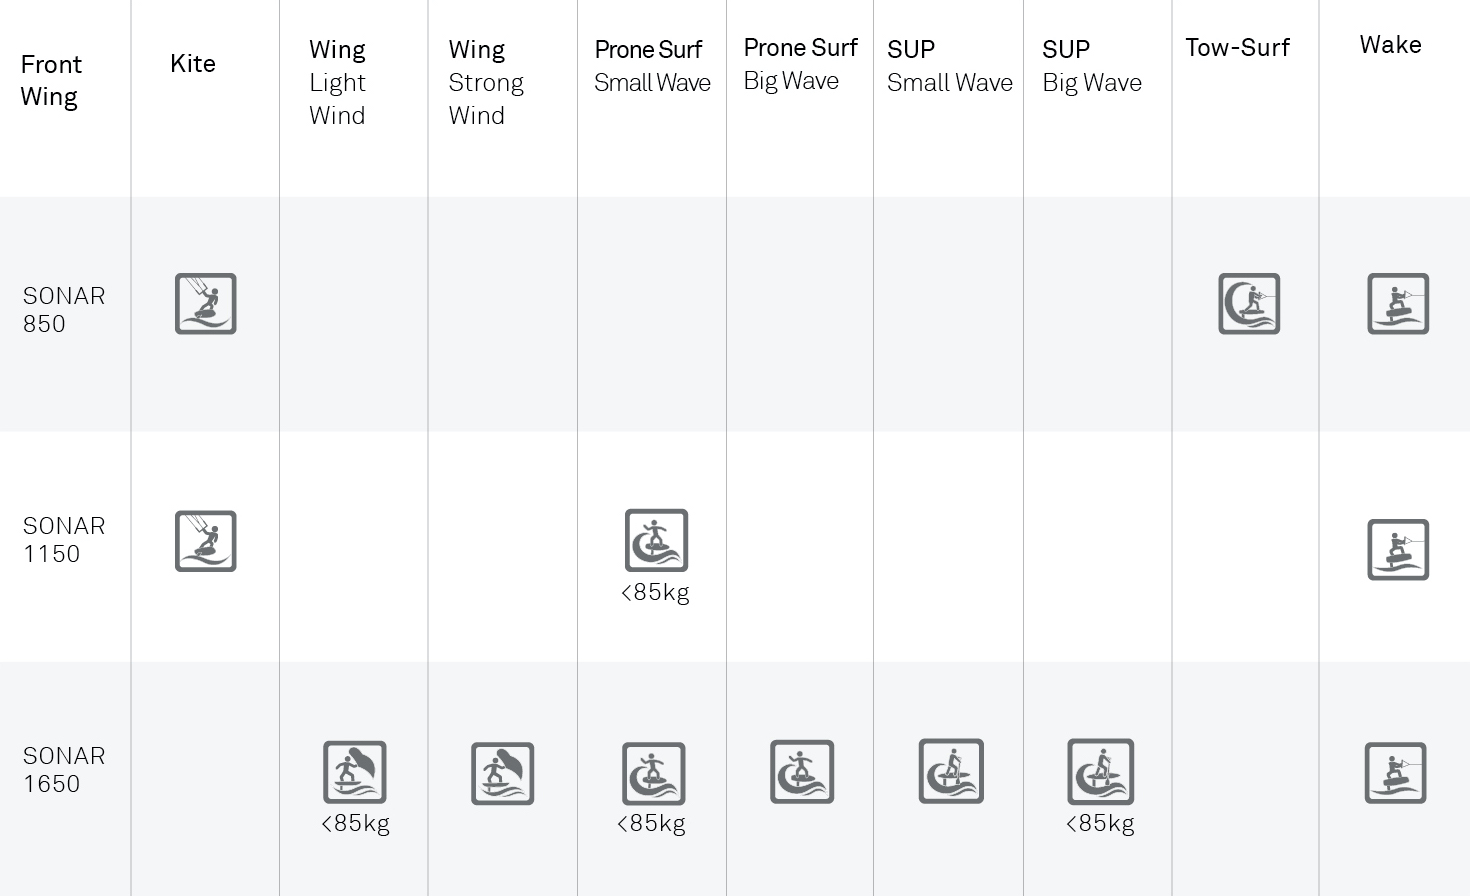Click the Tow-Surf column header
Screen dimensions: 1470x896
(1238, 47)
